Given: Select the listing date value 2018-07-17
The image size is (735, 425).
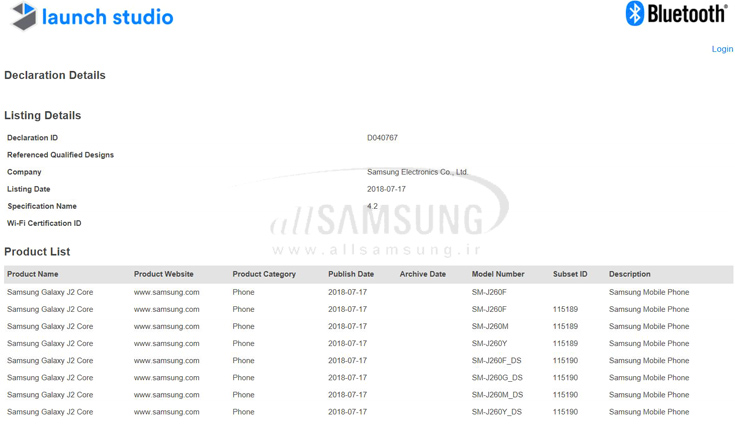Looking at the screenshot, I should [x=386, y=189].
